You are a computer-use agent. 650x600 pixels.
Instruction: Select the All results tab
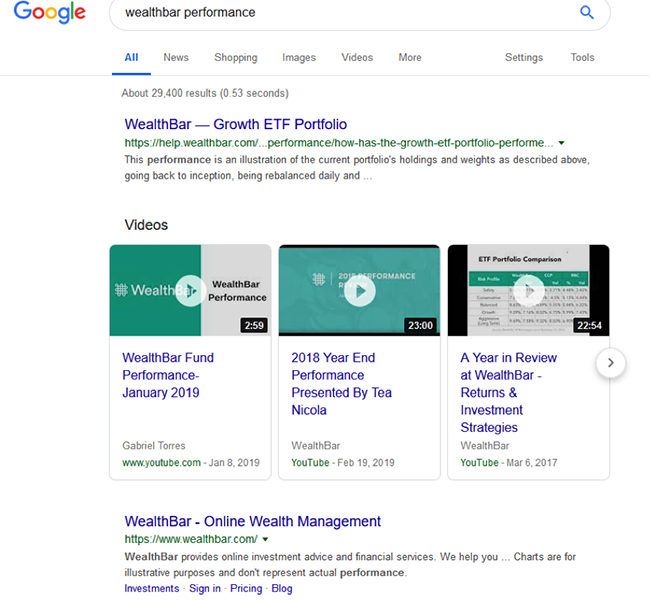tap(131, 58)
